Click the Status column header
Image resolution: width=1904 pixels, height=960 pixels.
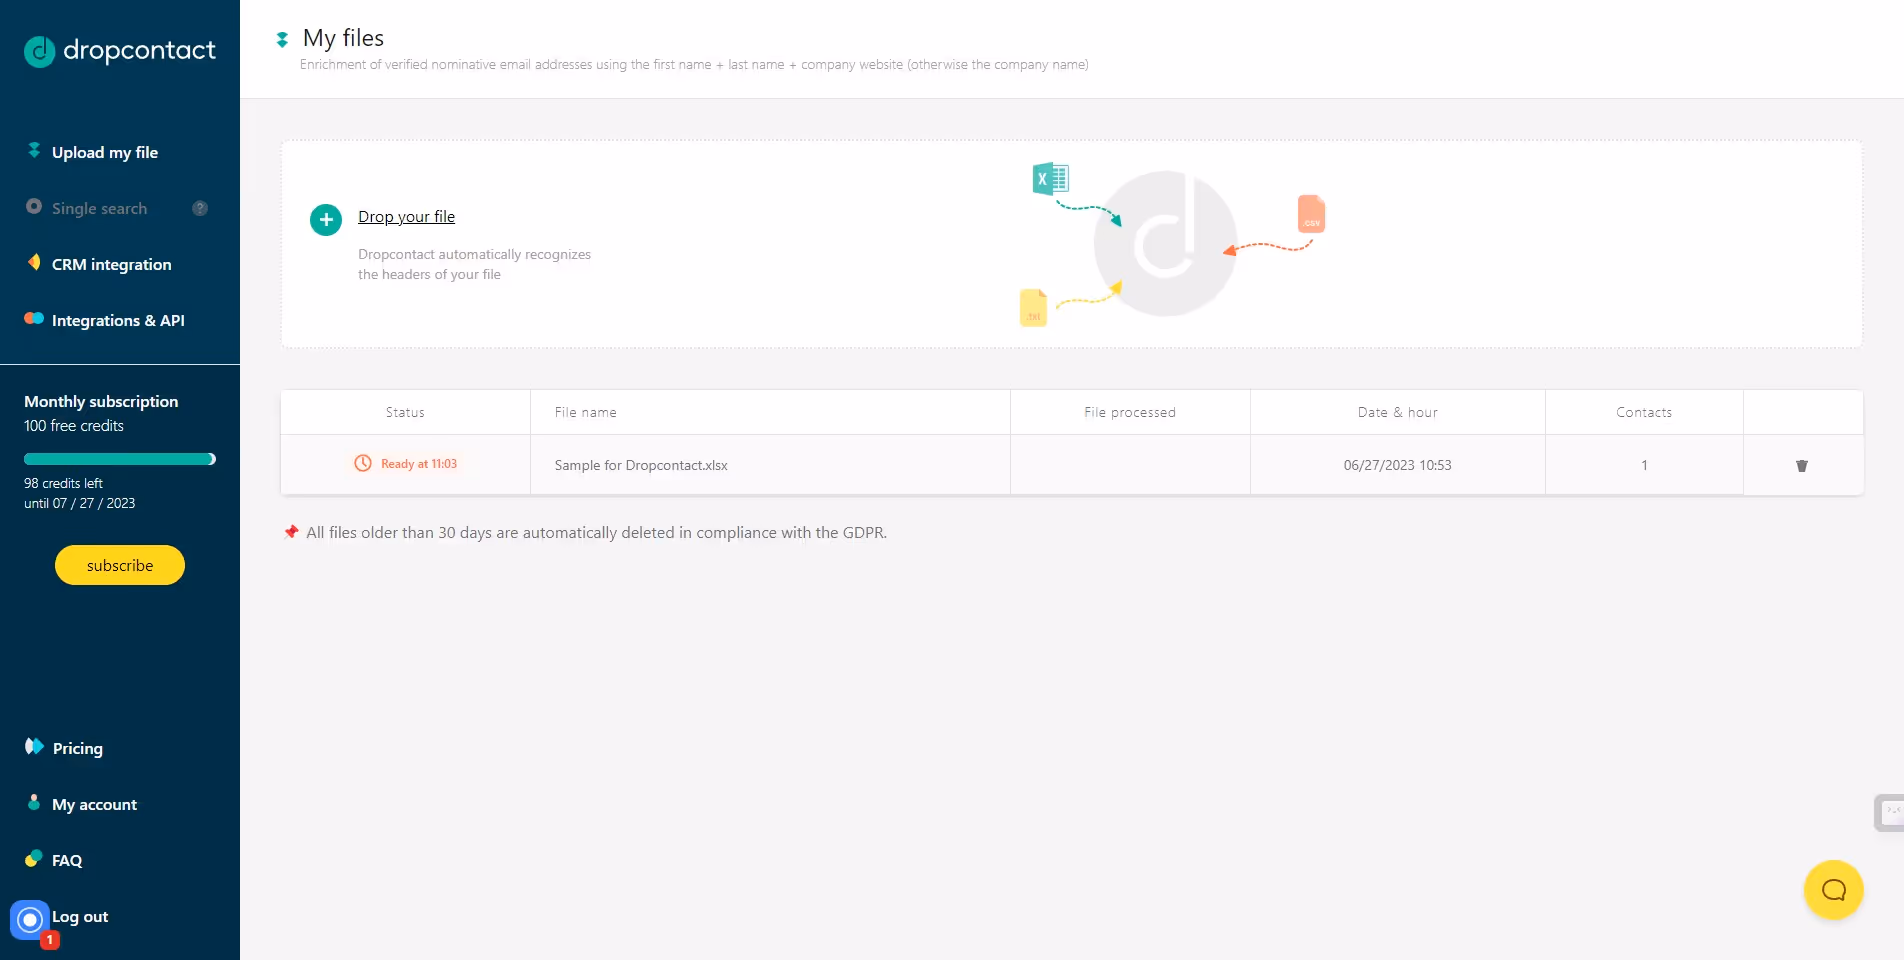(x=405, y=412)
